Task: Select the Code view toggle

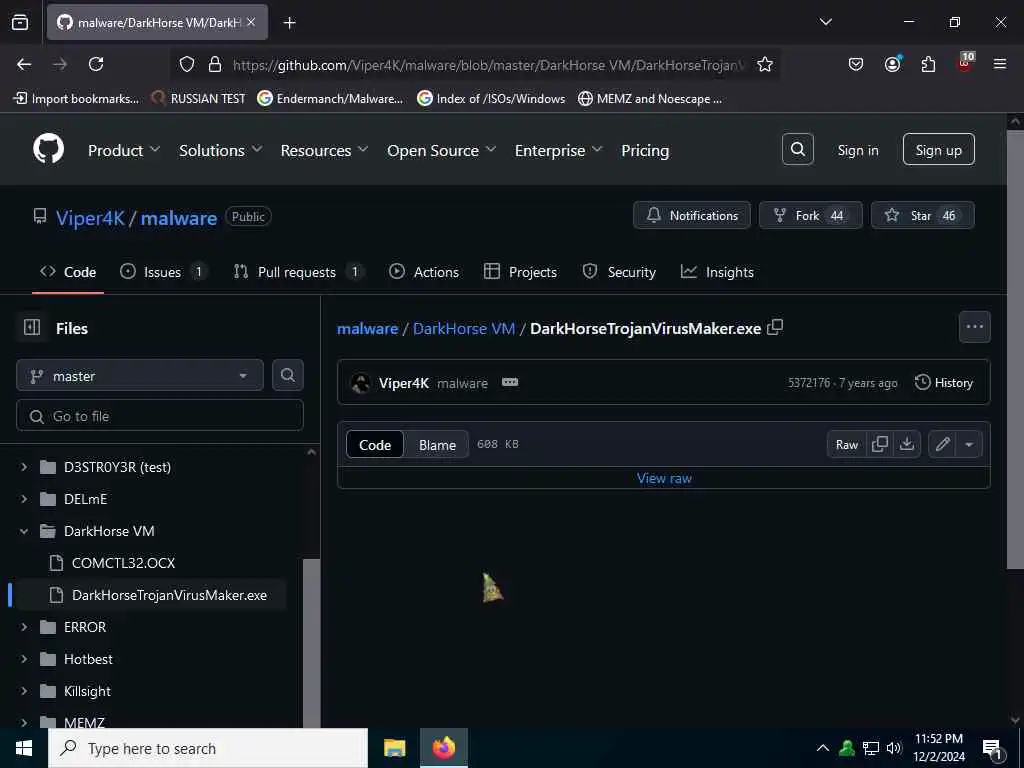Action: [375, 445]
